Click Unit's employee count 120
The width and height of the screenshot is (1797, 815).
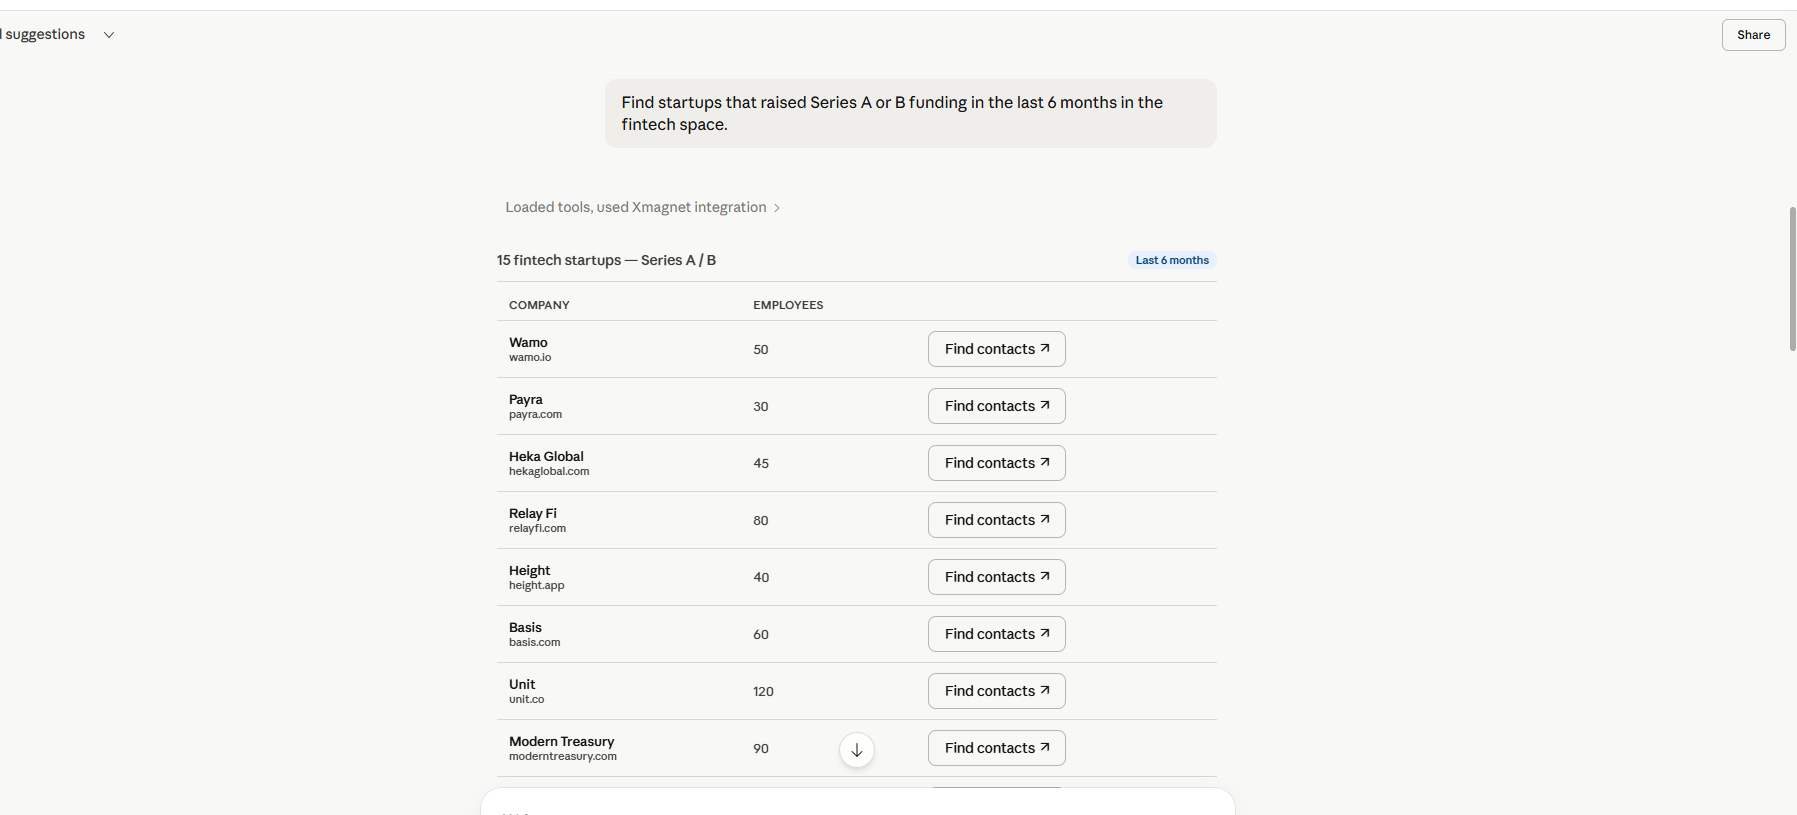point(763,692)
